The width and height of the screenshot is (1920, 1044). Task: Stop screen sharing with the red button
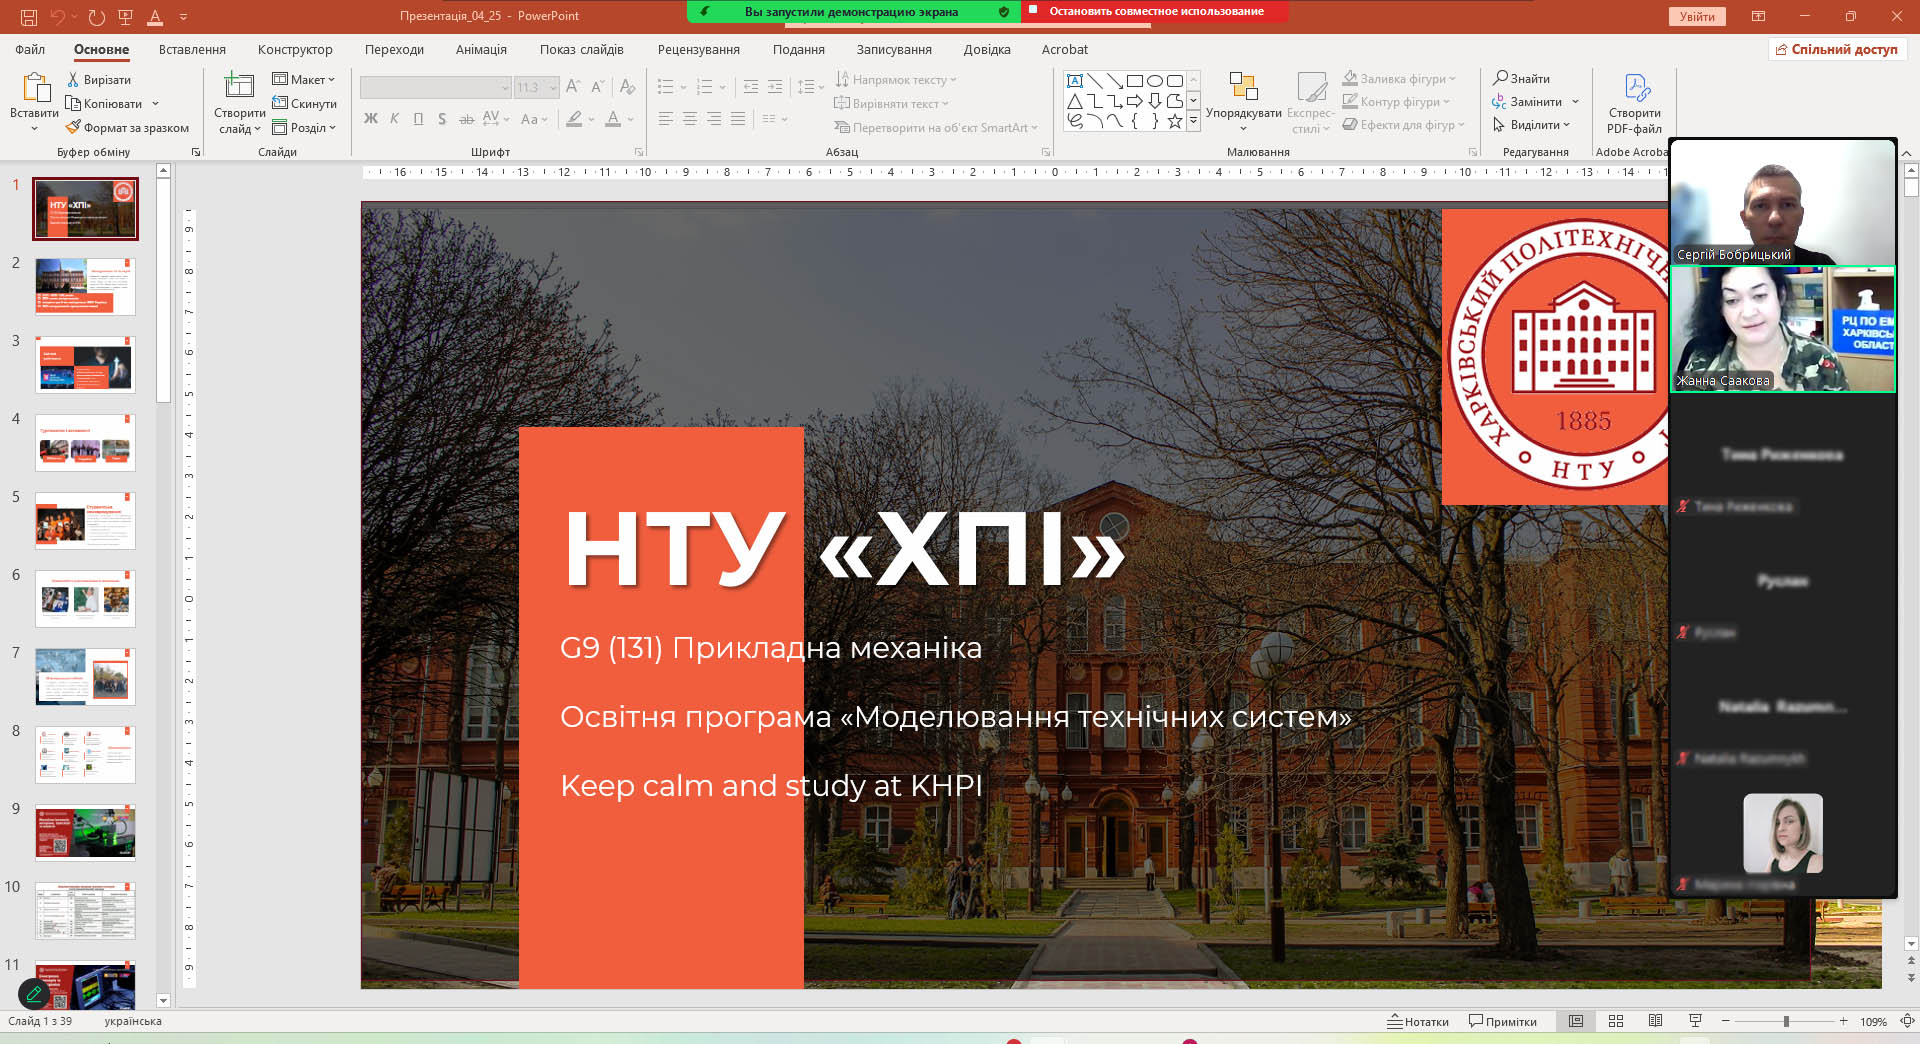point(1155,11)
